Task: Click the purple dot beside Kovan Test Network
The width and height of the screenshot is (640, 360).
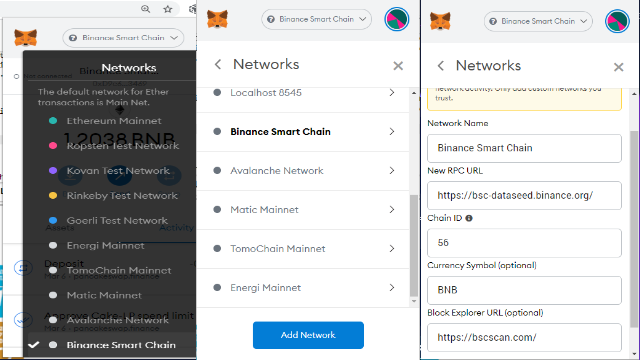Action: coord(53,171)
